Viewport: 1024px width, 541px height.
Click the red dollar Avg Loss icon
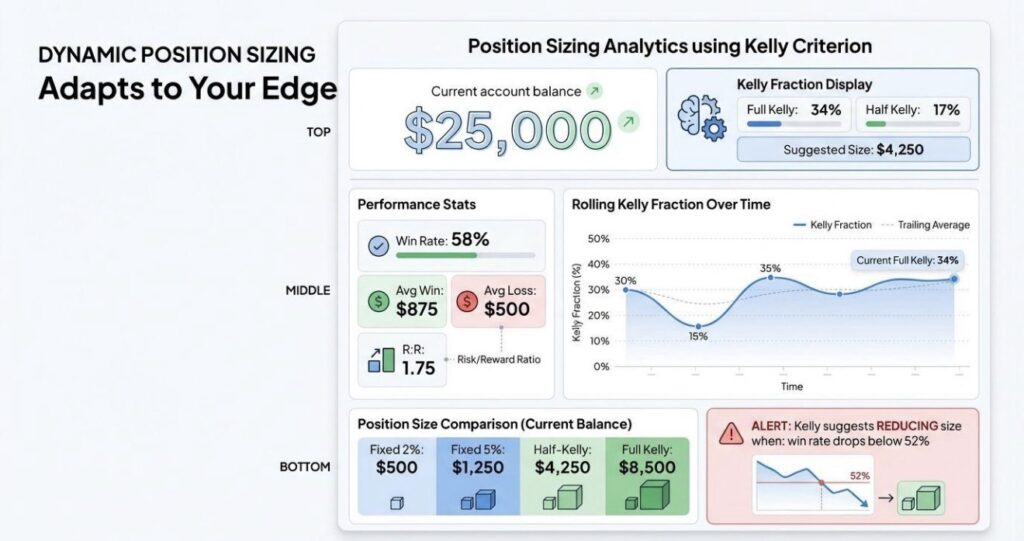pyautogui.click(x=467, y=301)
